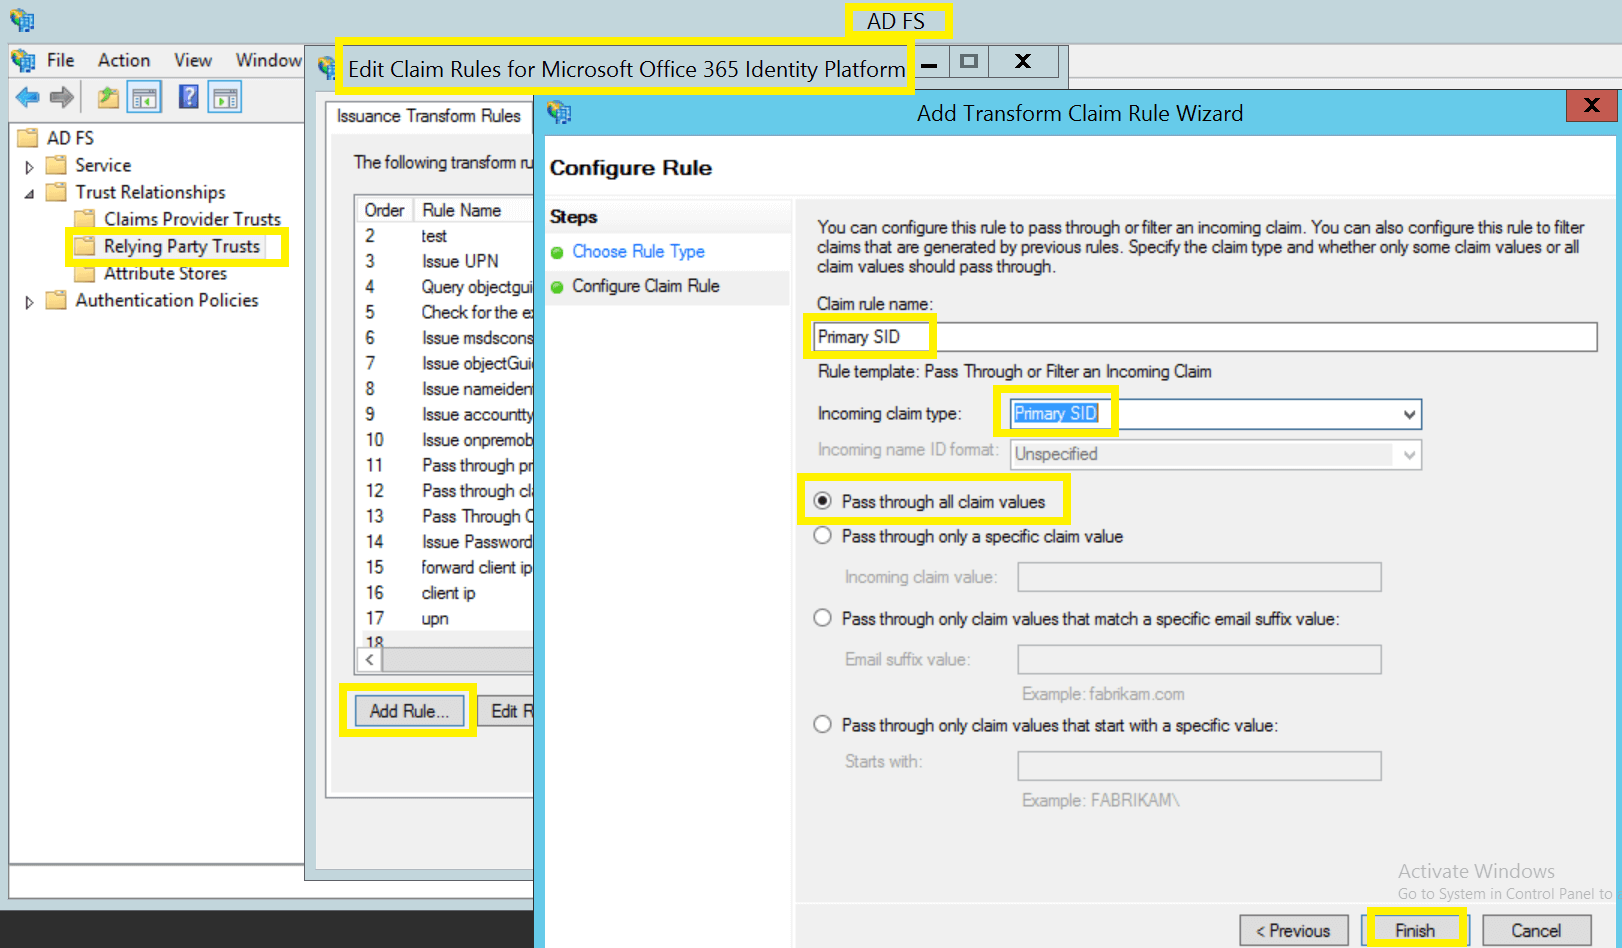Screen dimensions: 1622x948
Task: Select the AD FS root folder icon
Action: 28,138
